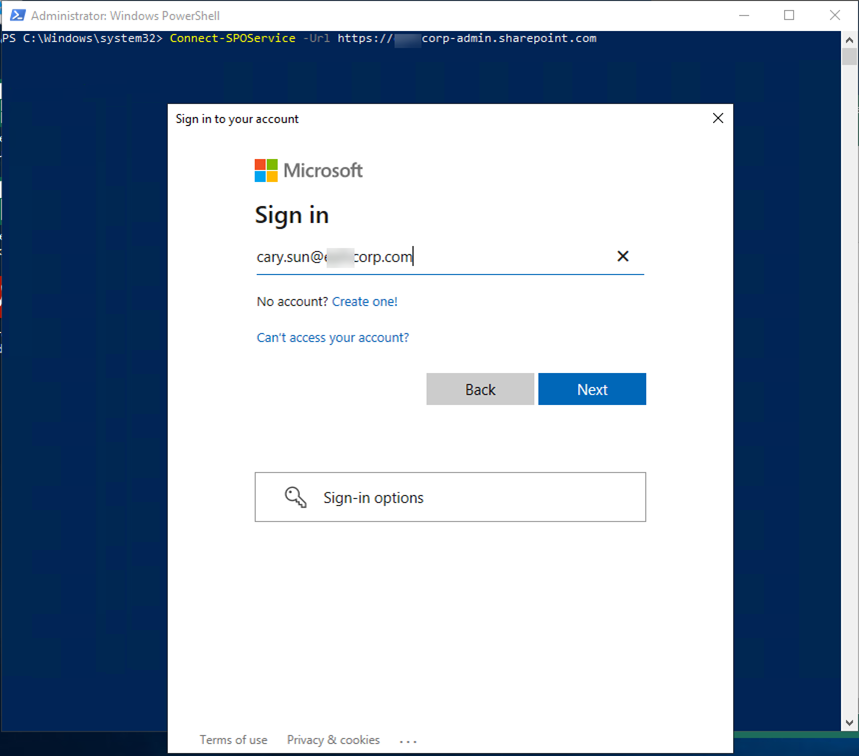Click the PowerShell vertical scrollbar thumb
Image resolution: width=859 pixels, height=756 pixels.
(x=849, y=56)
